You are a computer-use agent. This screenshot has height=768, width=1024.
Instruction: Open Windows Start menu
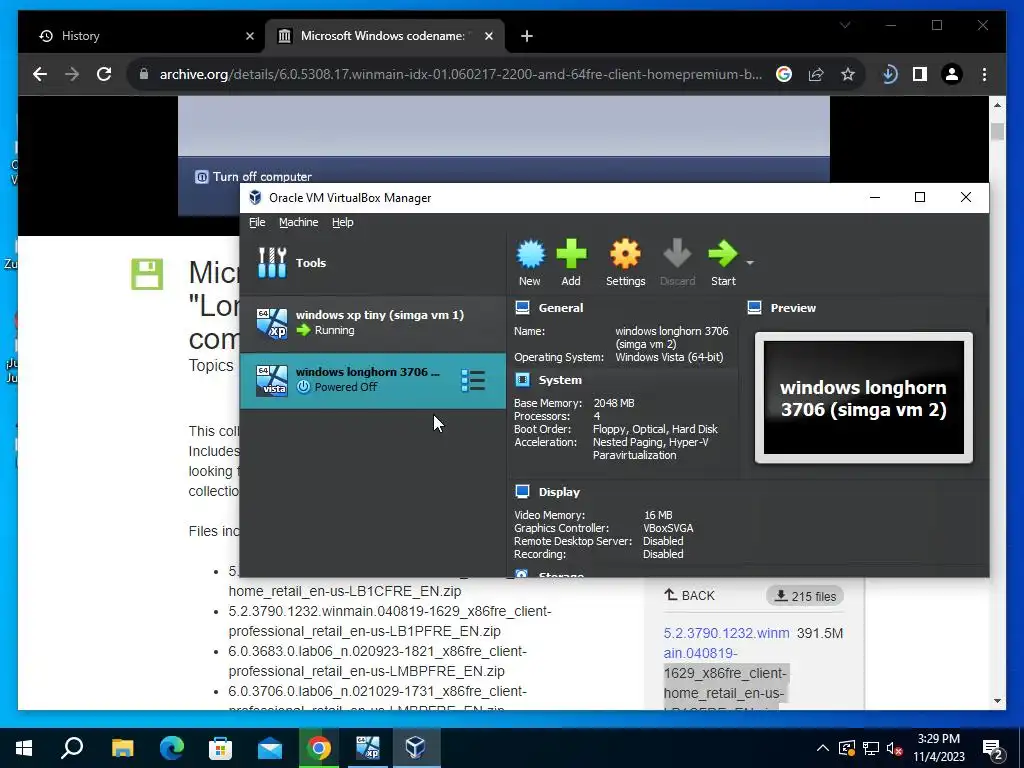(x=24, y=748)
